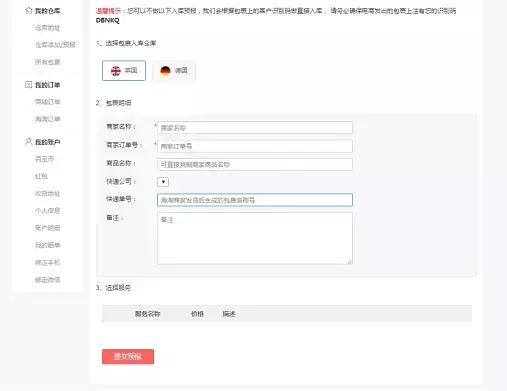
Task: Open 海淘订单 in the sidebar
Action: point(48,119)
